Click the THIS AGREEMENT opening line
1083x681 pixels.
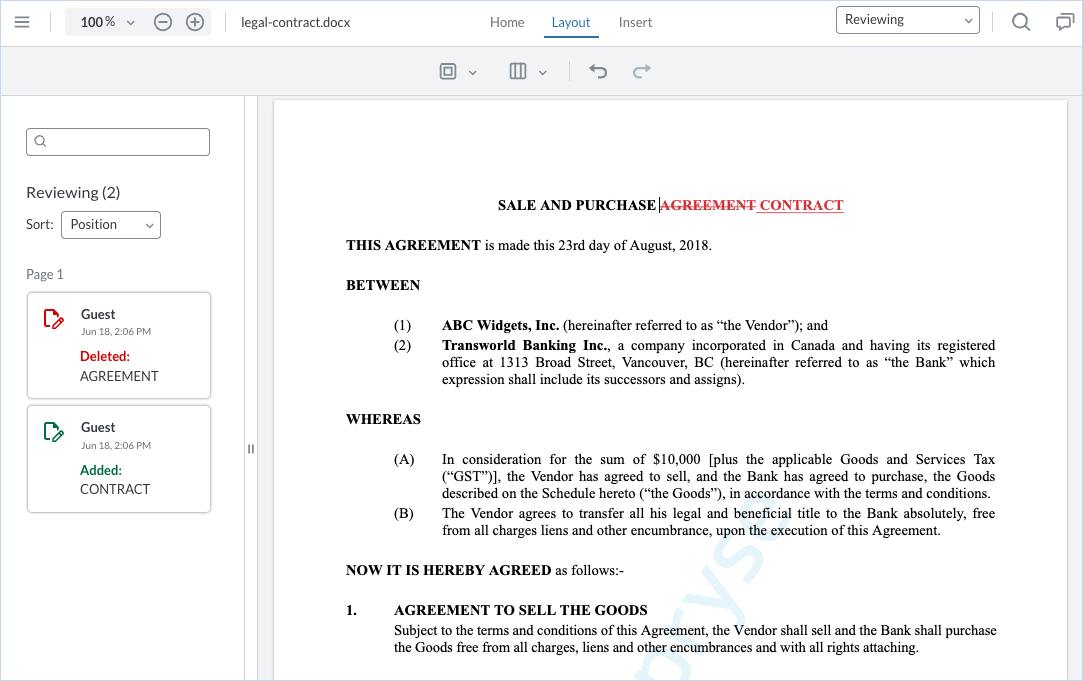pyautogui.click(x=529, y=245)
